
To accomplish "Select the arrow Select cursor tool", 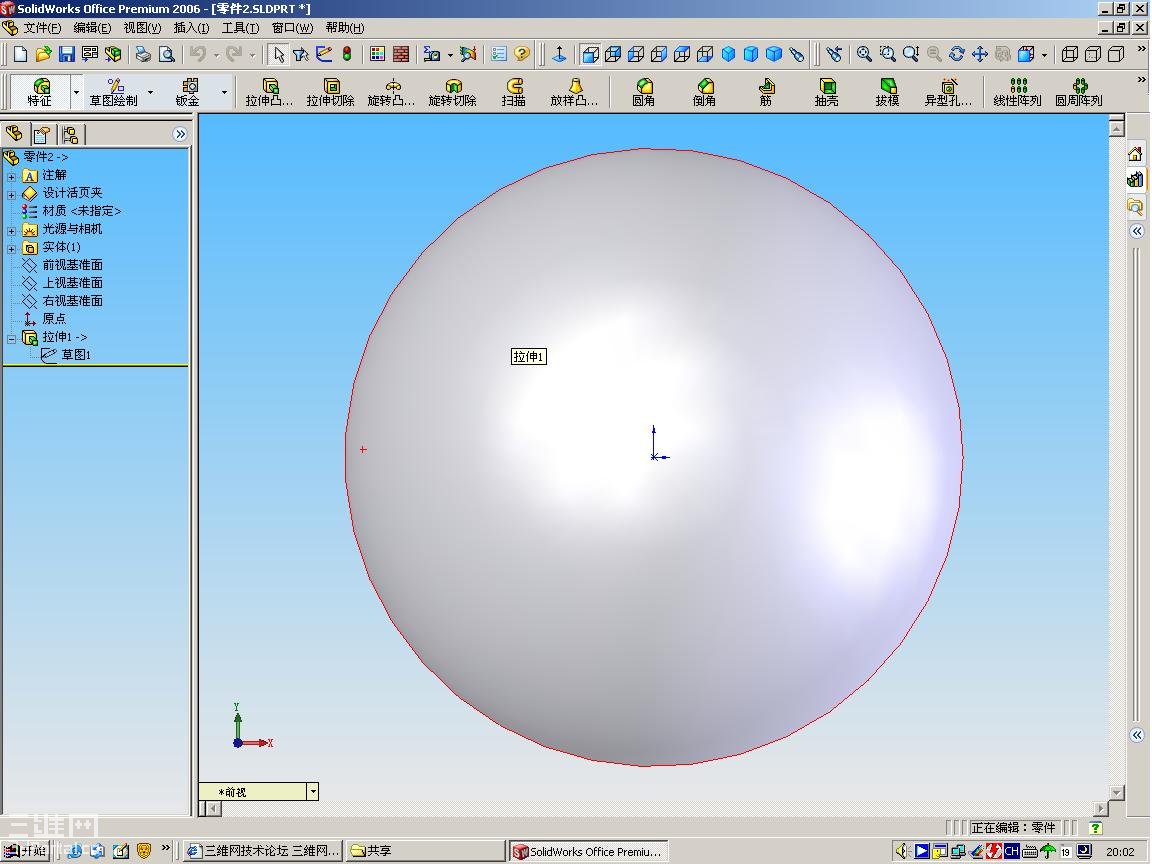I will [278, 54].
